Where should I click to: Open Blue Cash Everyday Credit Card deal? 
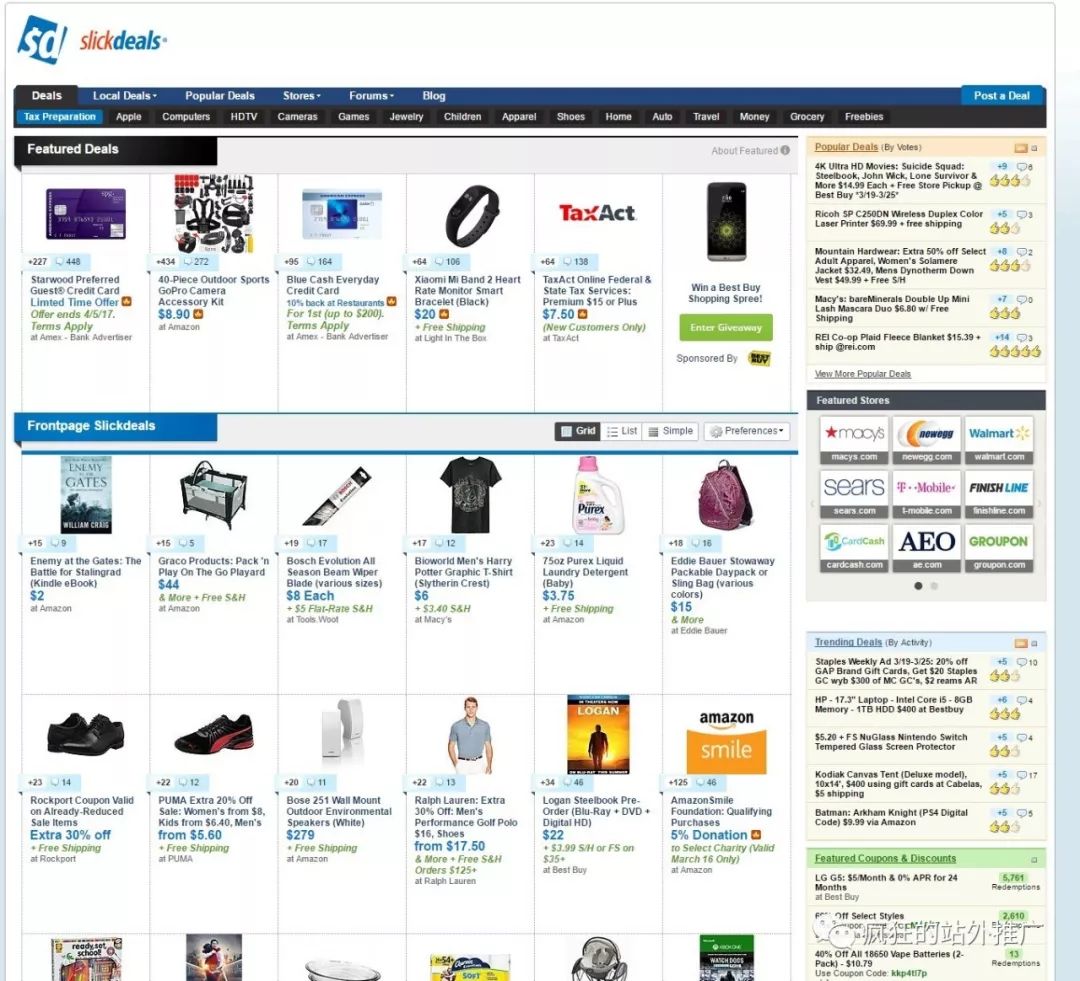[x=333, y=285]
